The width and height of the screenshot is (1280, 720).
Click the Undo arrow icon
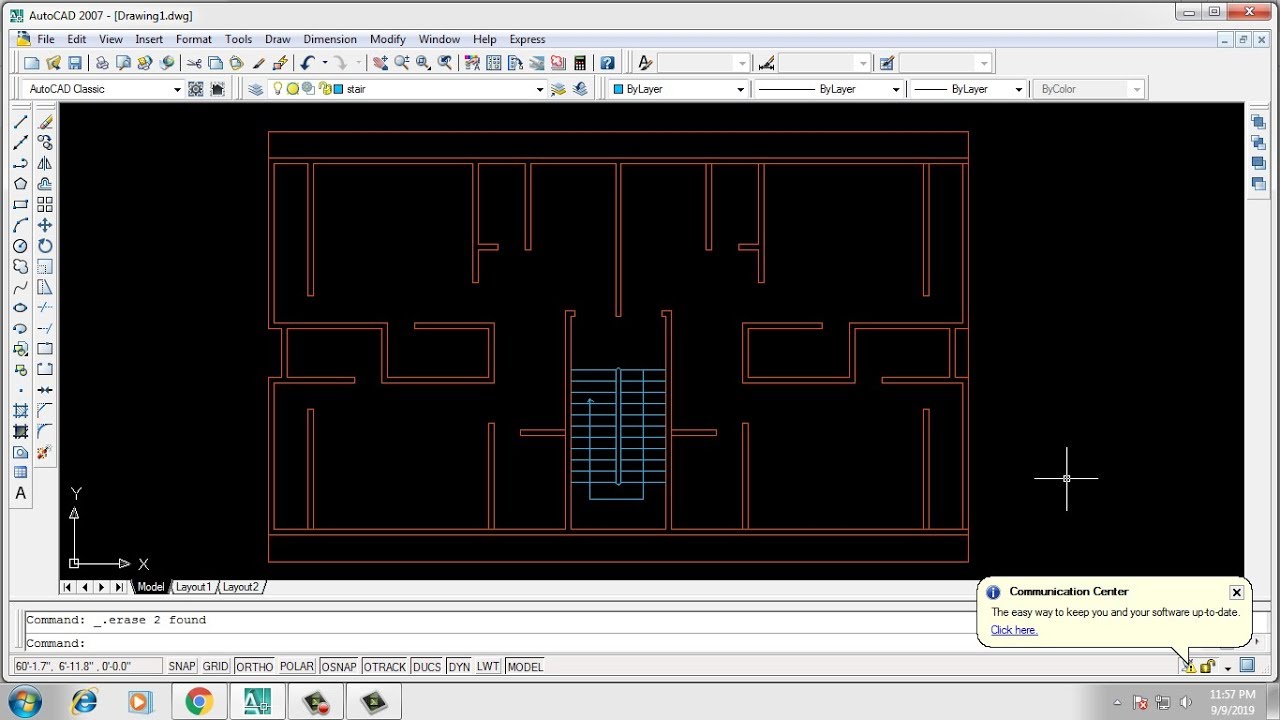pos(308,63)
